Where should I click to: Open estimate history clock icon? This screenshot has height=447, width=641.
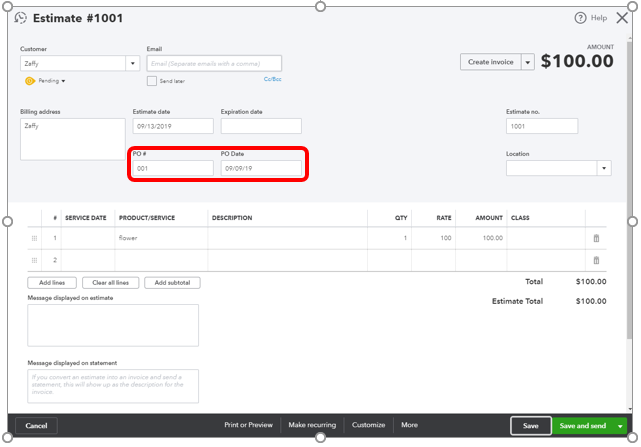(x=20, y=18)
